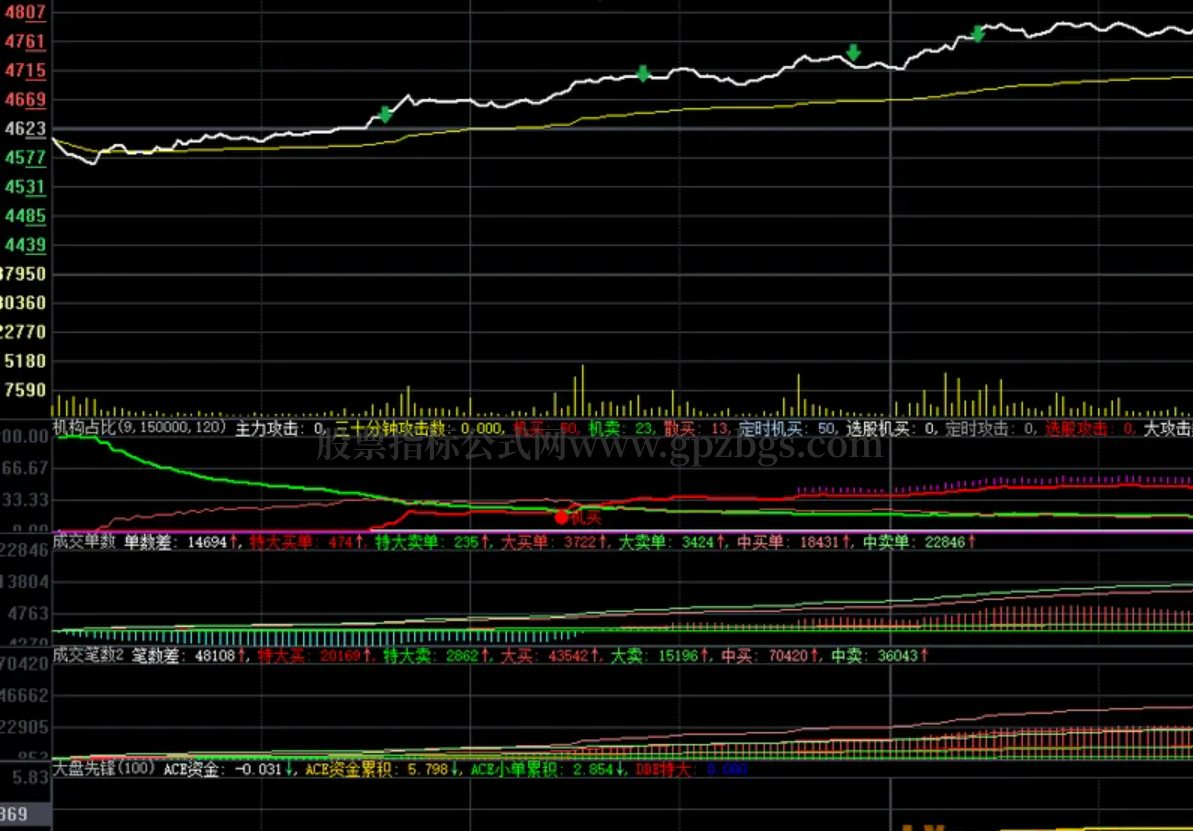Click the 4577 price axis label
The image size is (1193, 831).
[x=25, y=158]
